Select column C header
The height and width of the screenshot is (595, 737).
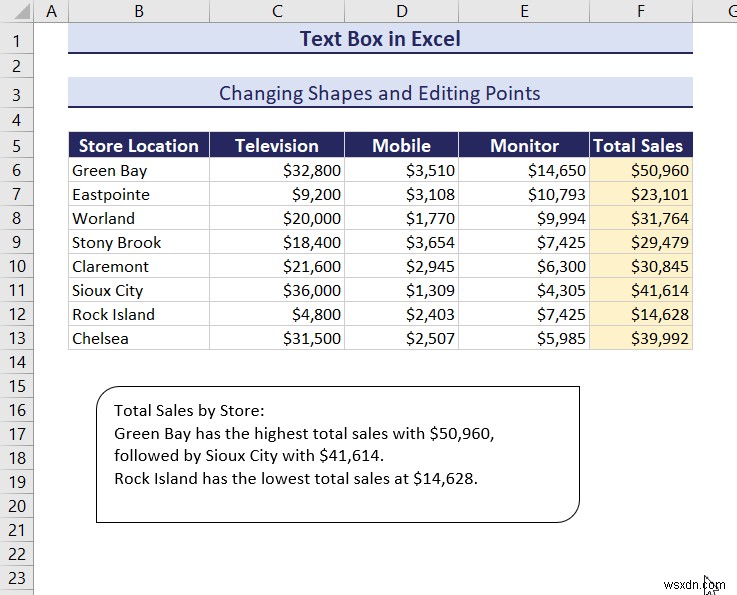277,11
